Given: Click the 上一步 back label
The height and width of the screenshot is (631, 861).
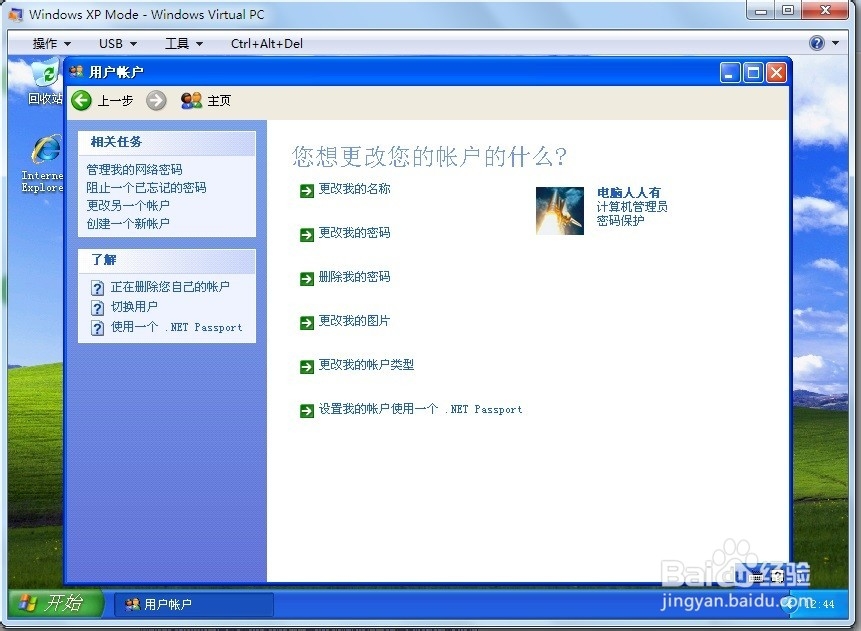Looking at the screenshot, I should coord(115,100).
